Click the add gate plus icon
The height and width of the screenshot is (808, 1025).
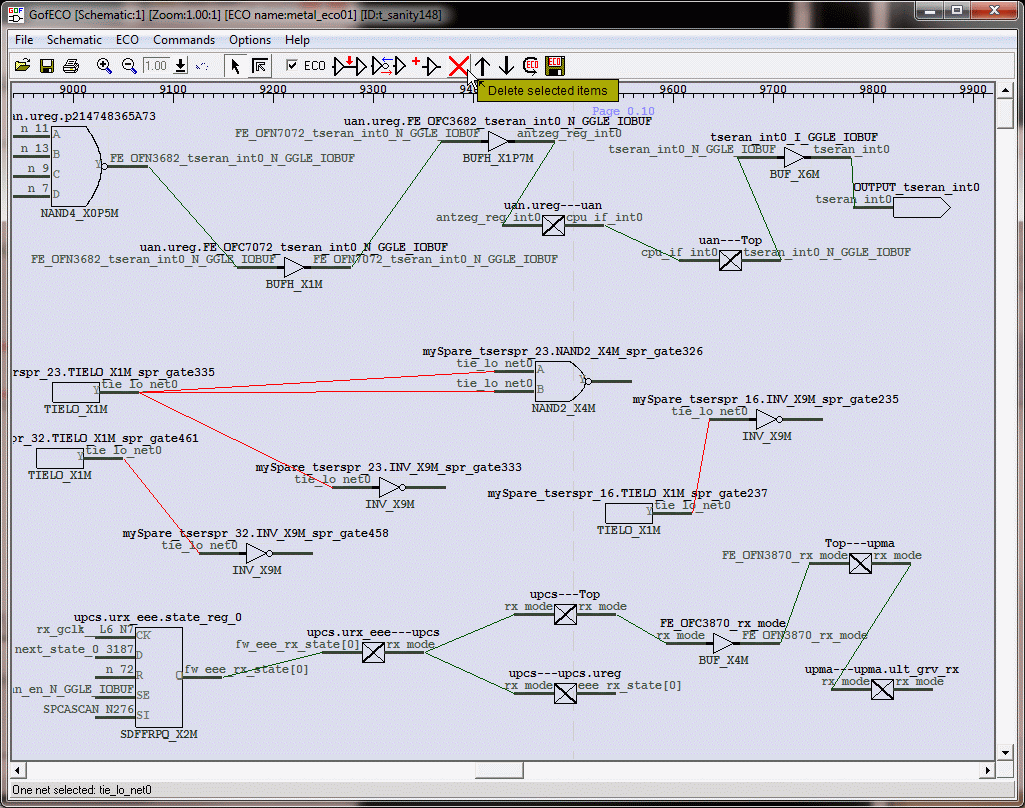426,66
